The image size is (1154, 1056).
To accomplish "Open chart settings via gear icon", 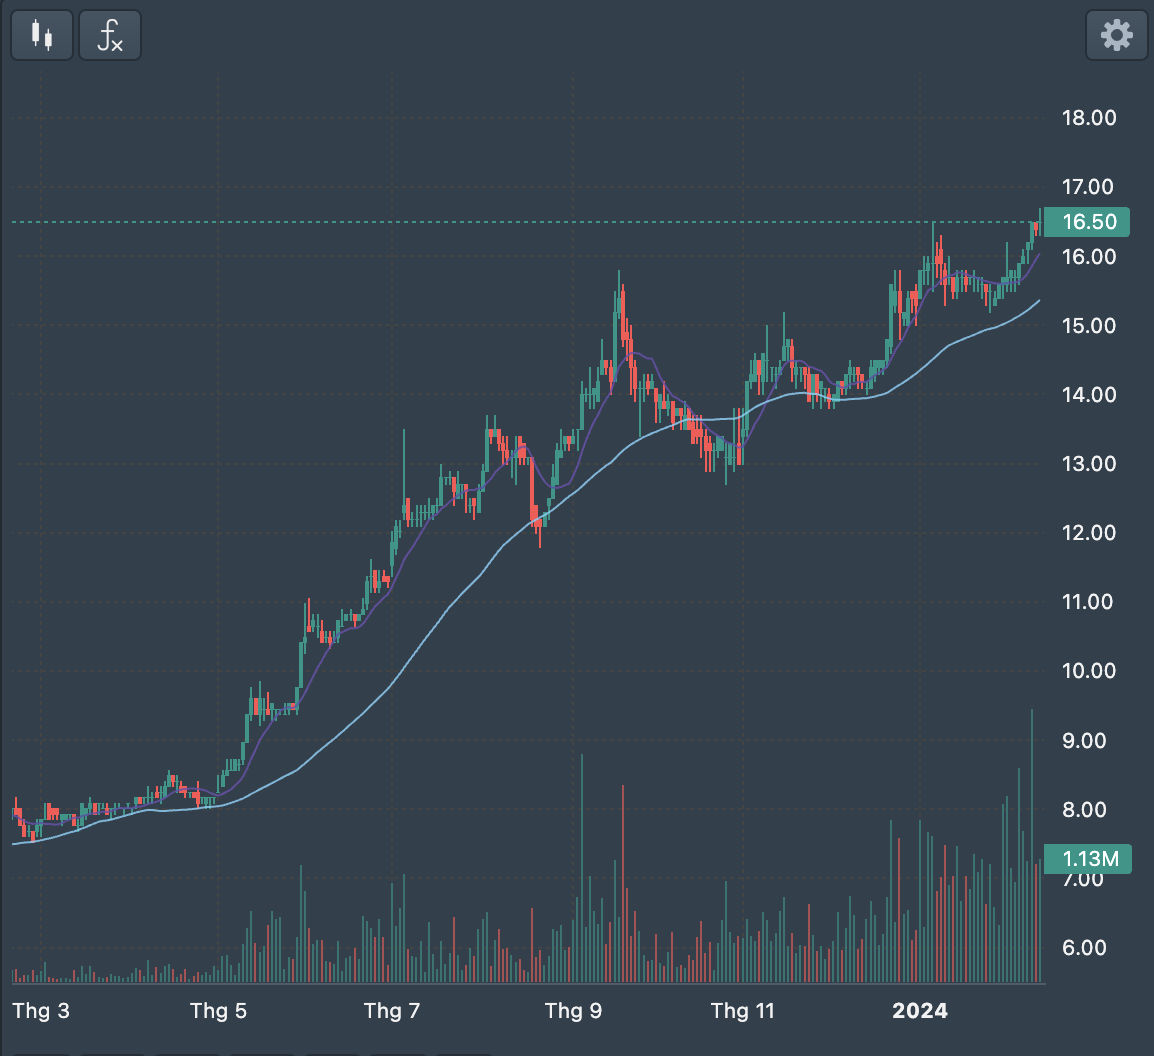I will click(1116, 36).
